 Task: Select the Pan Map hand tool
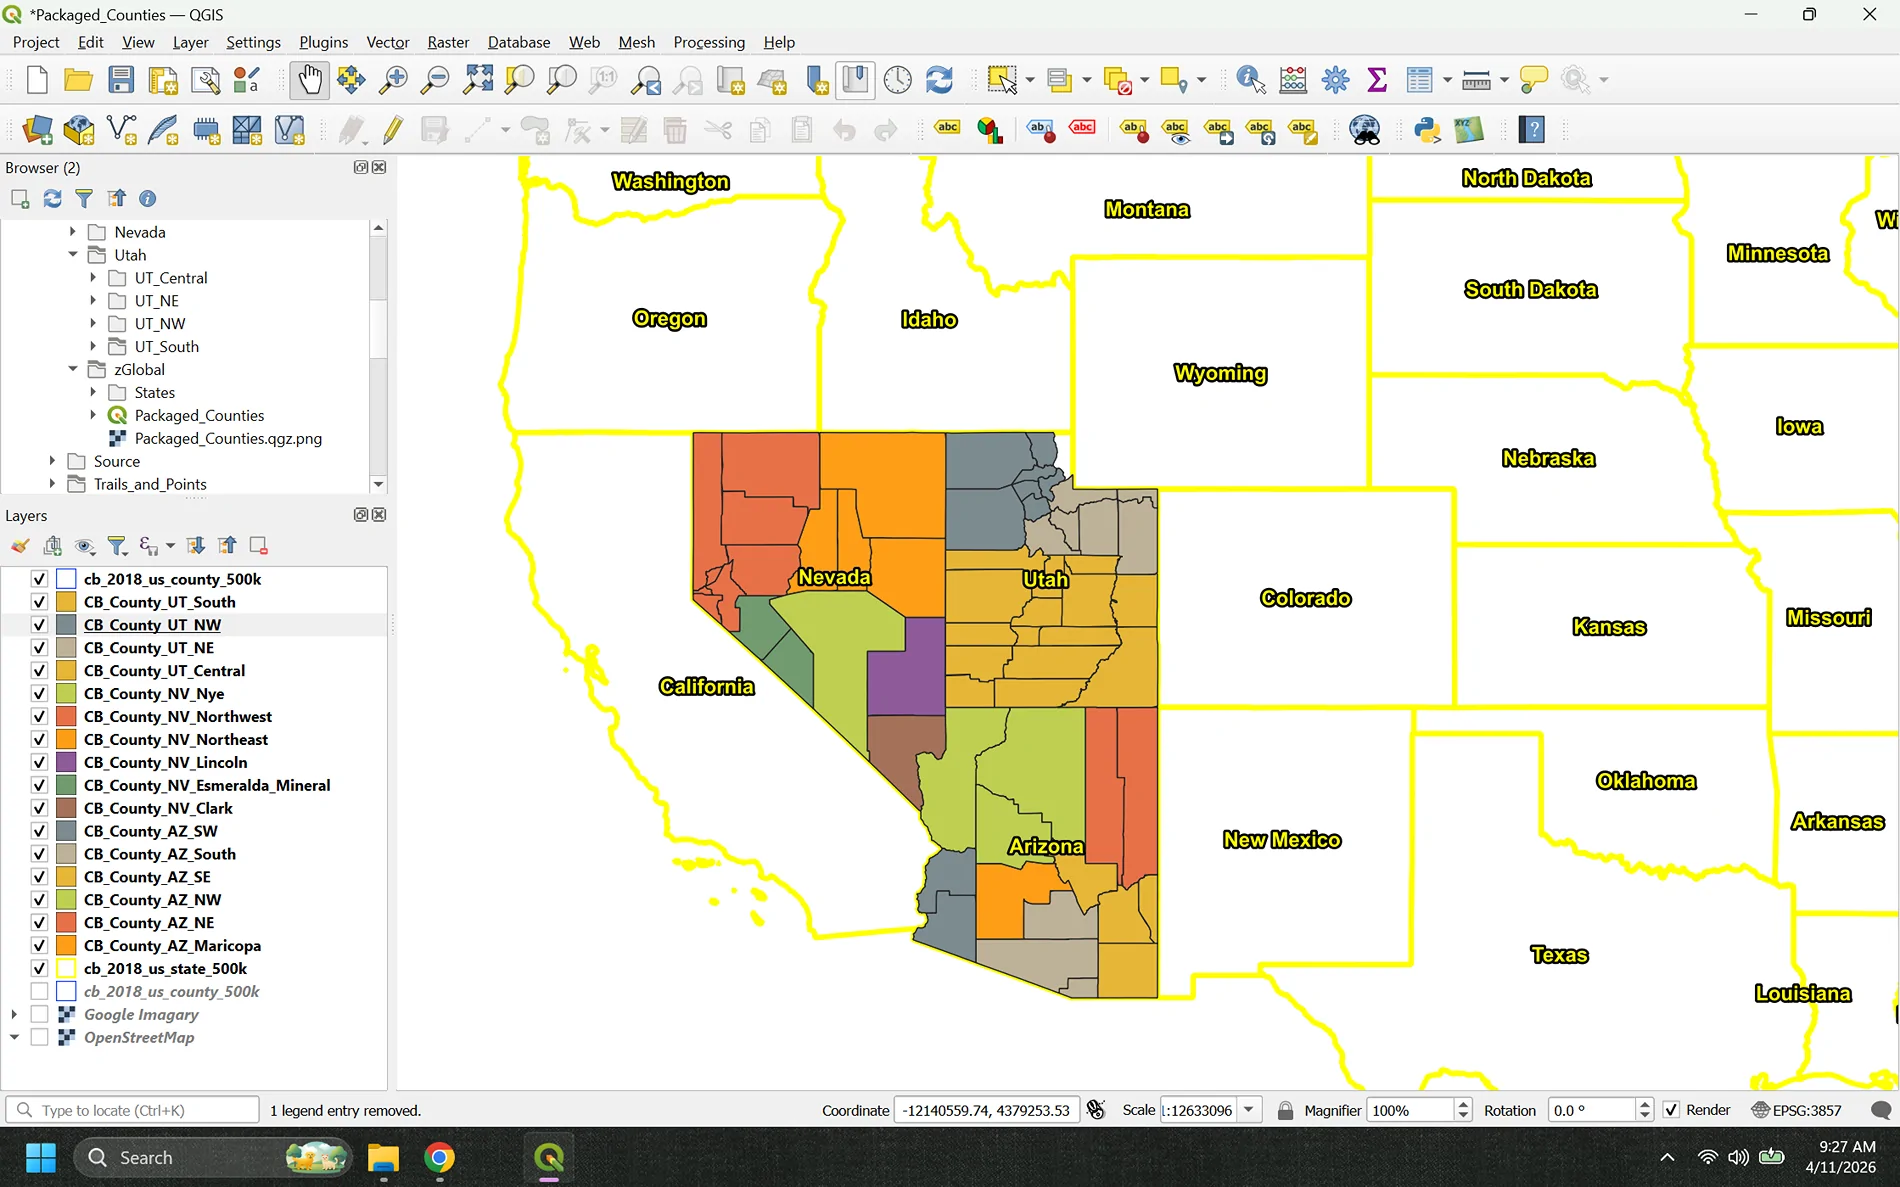point(310,80)
